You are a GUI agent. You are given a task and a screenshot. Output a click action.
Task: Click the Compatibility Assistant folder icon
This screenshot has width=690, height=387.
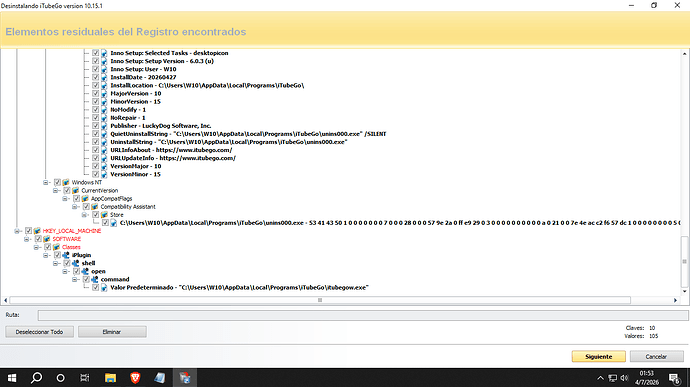coord(95,206)
